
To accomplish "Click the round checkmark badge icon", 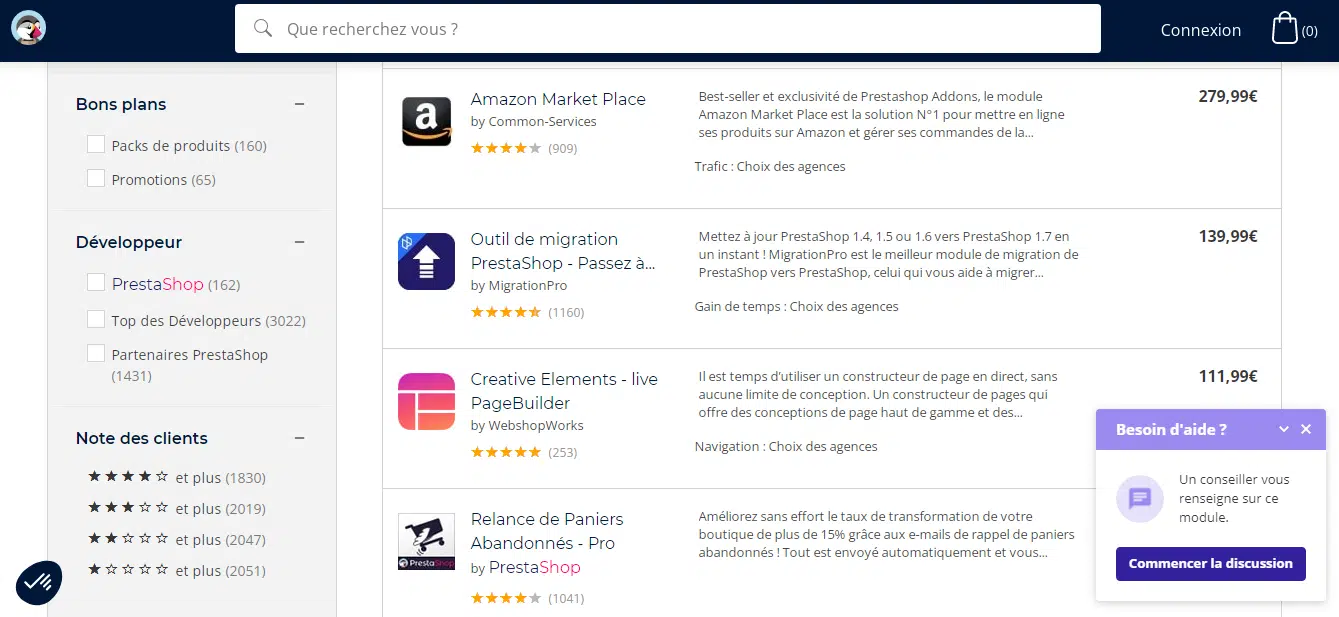I will (39, 582).
